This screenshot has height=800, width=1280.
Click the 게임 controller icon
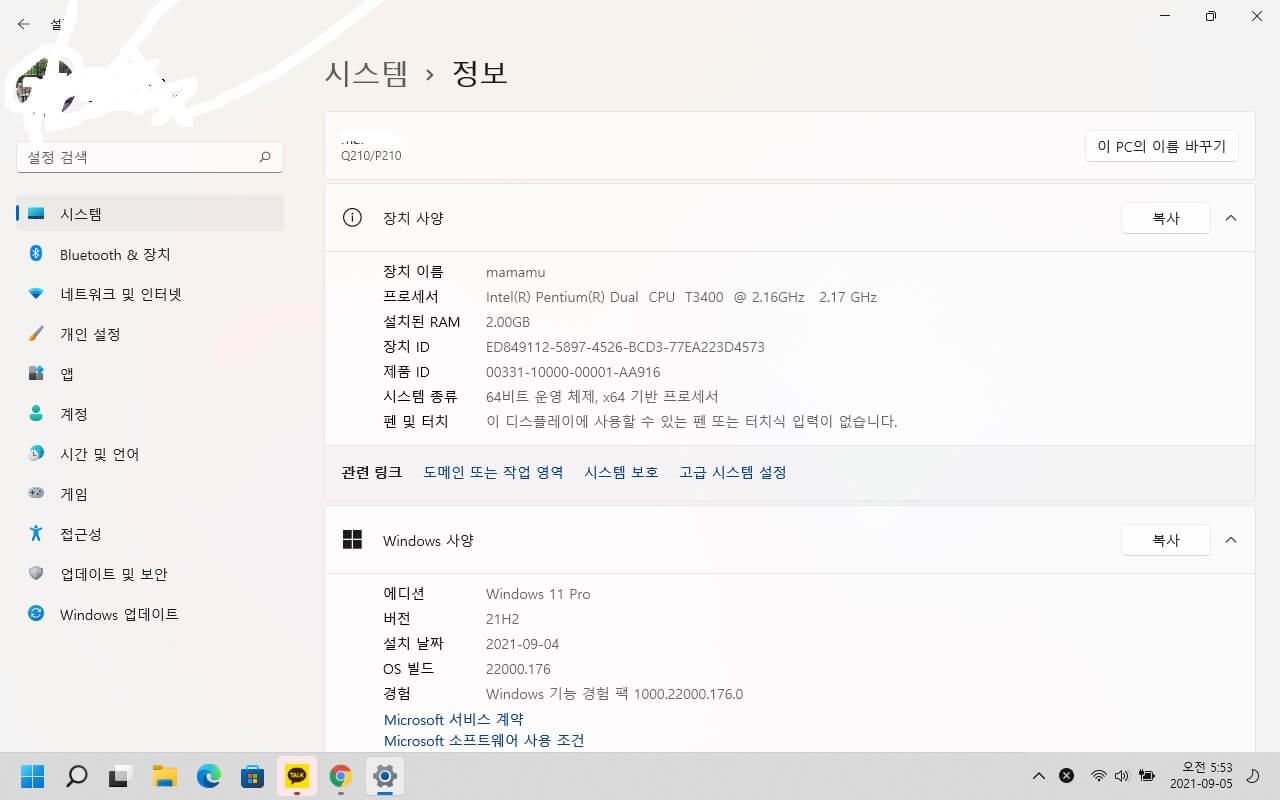point(36,493)
